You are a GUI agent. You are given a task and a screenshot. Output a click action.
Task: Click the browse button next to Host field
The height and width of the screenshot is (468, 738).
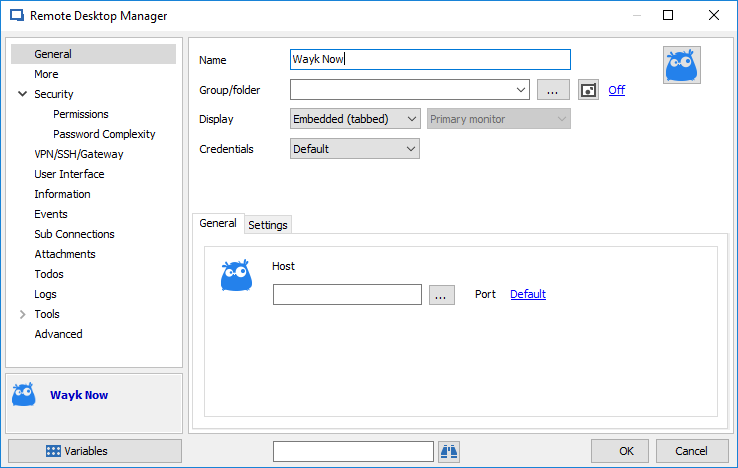[x=441, y=295]
